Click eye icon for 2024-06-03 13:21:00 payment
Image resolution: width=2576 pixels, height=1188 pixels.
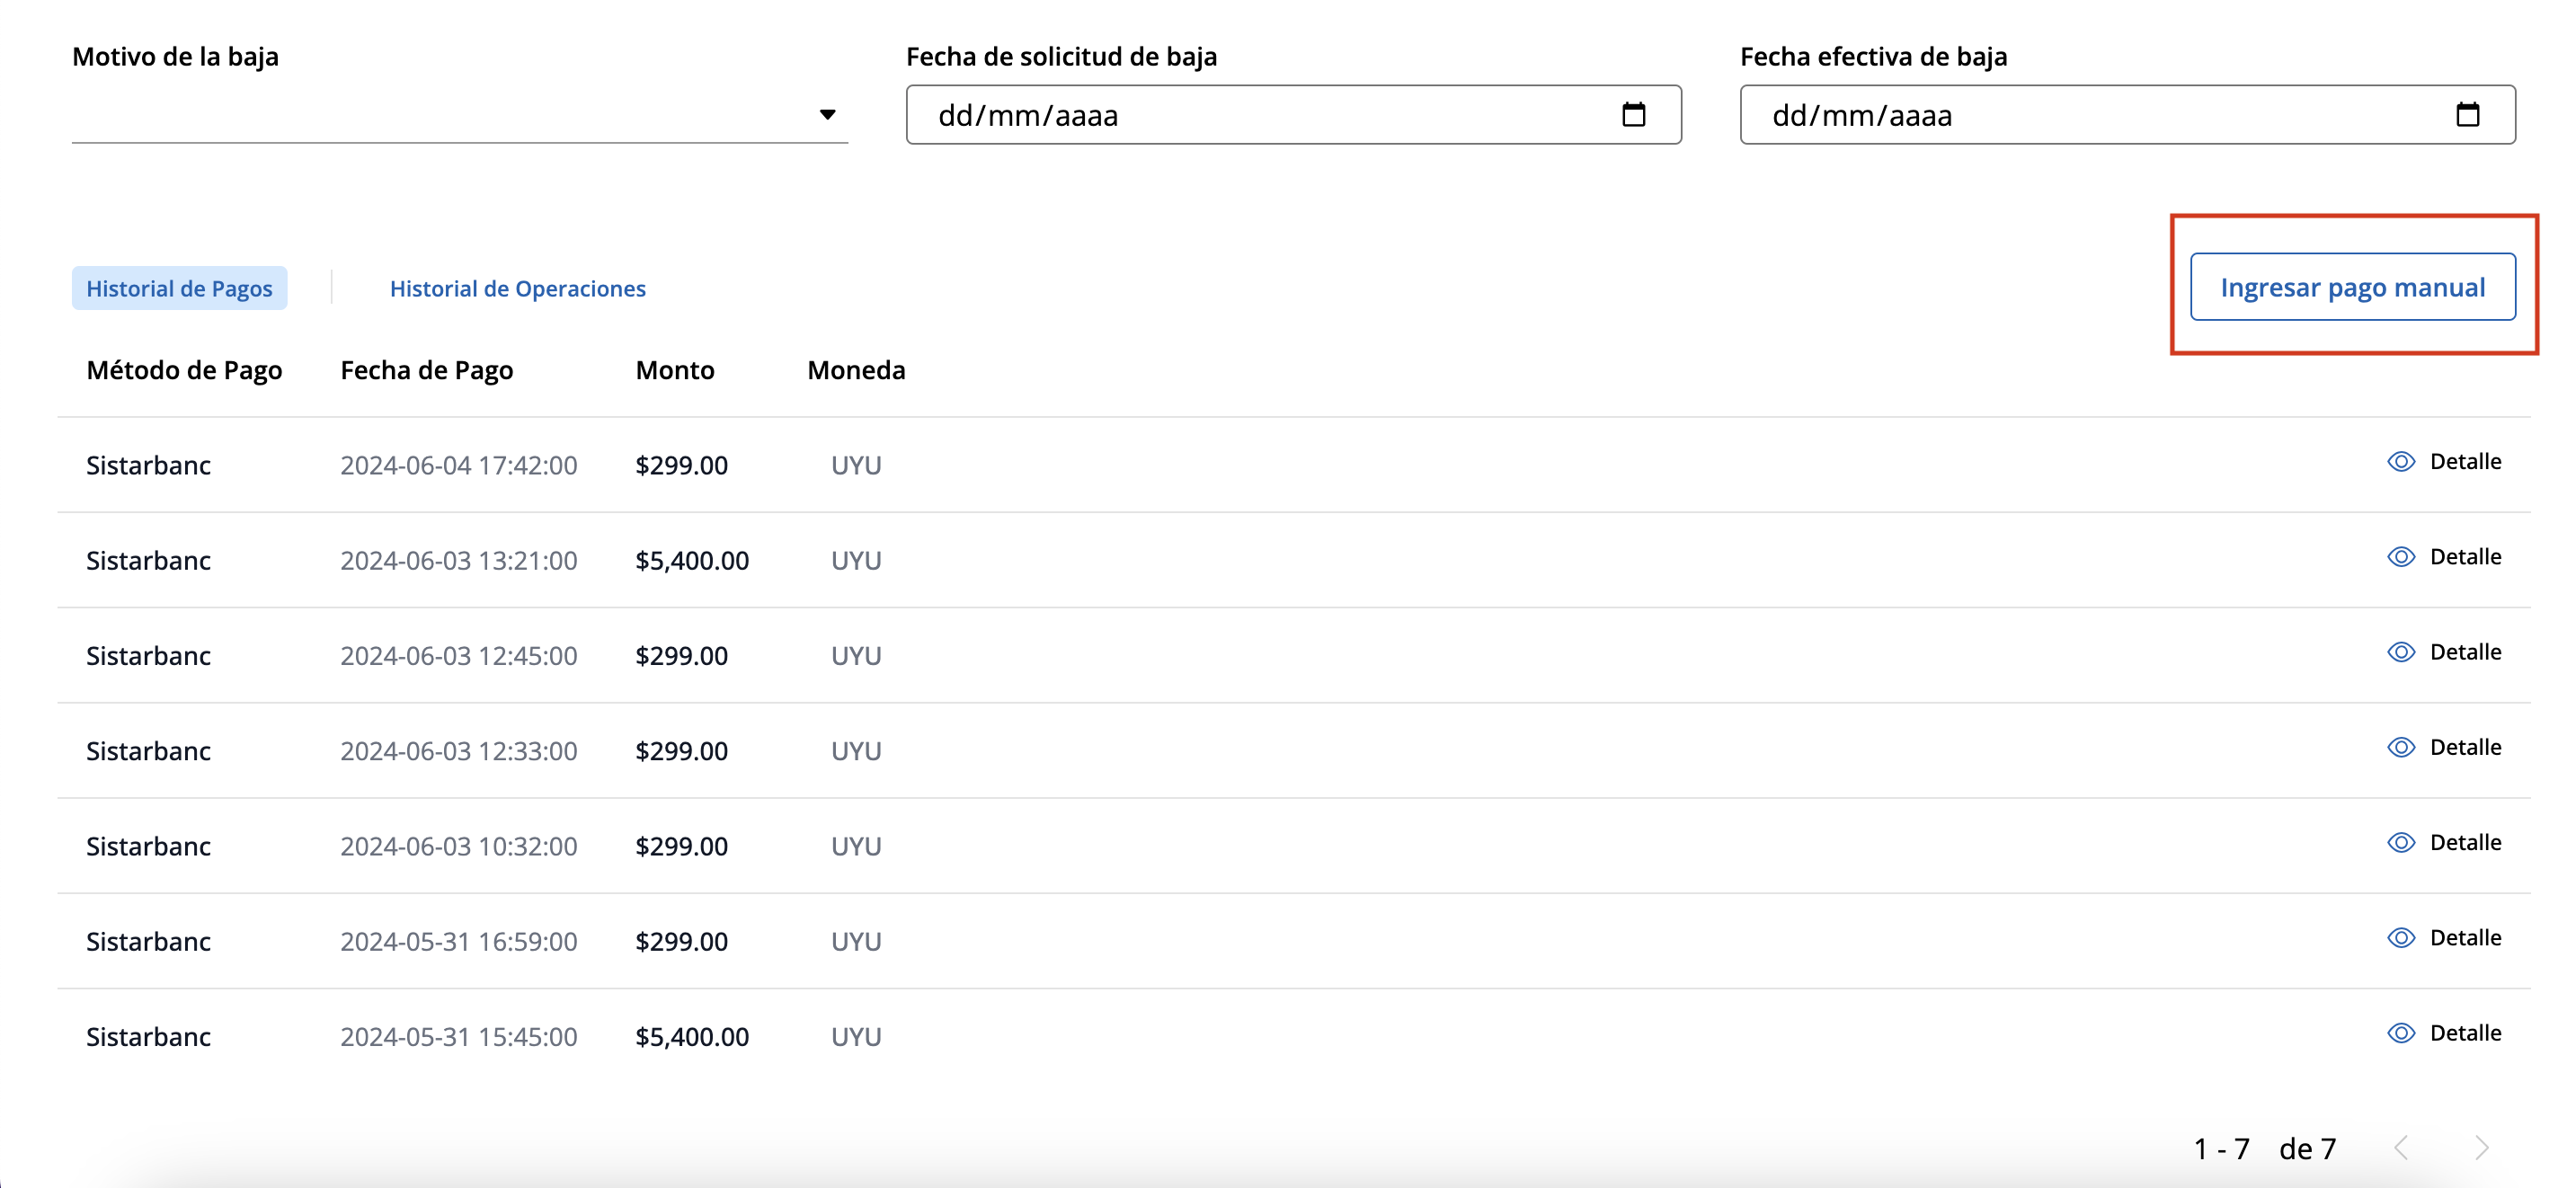(x=2400, y=557)
